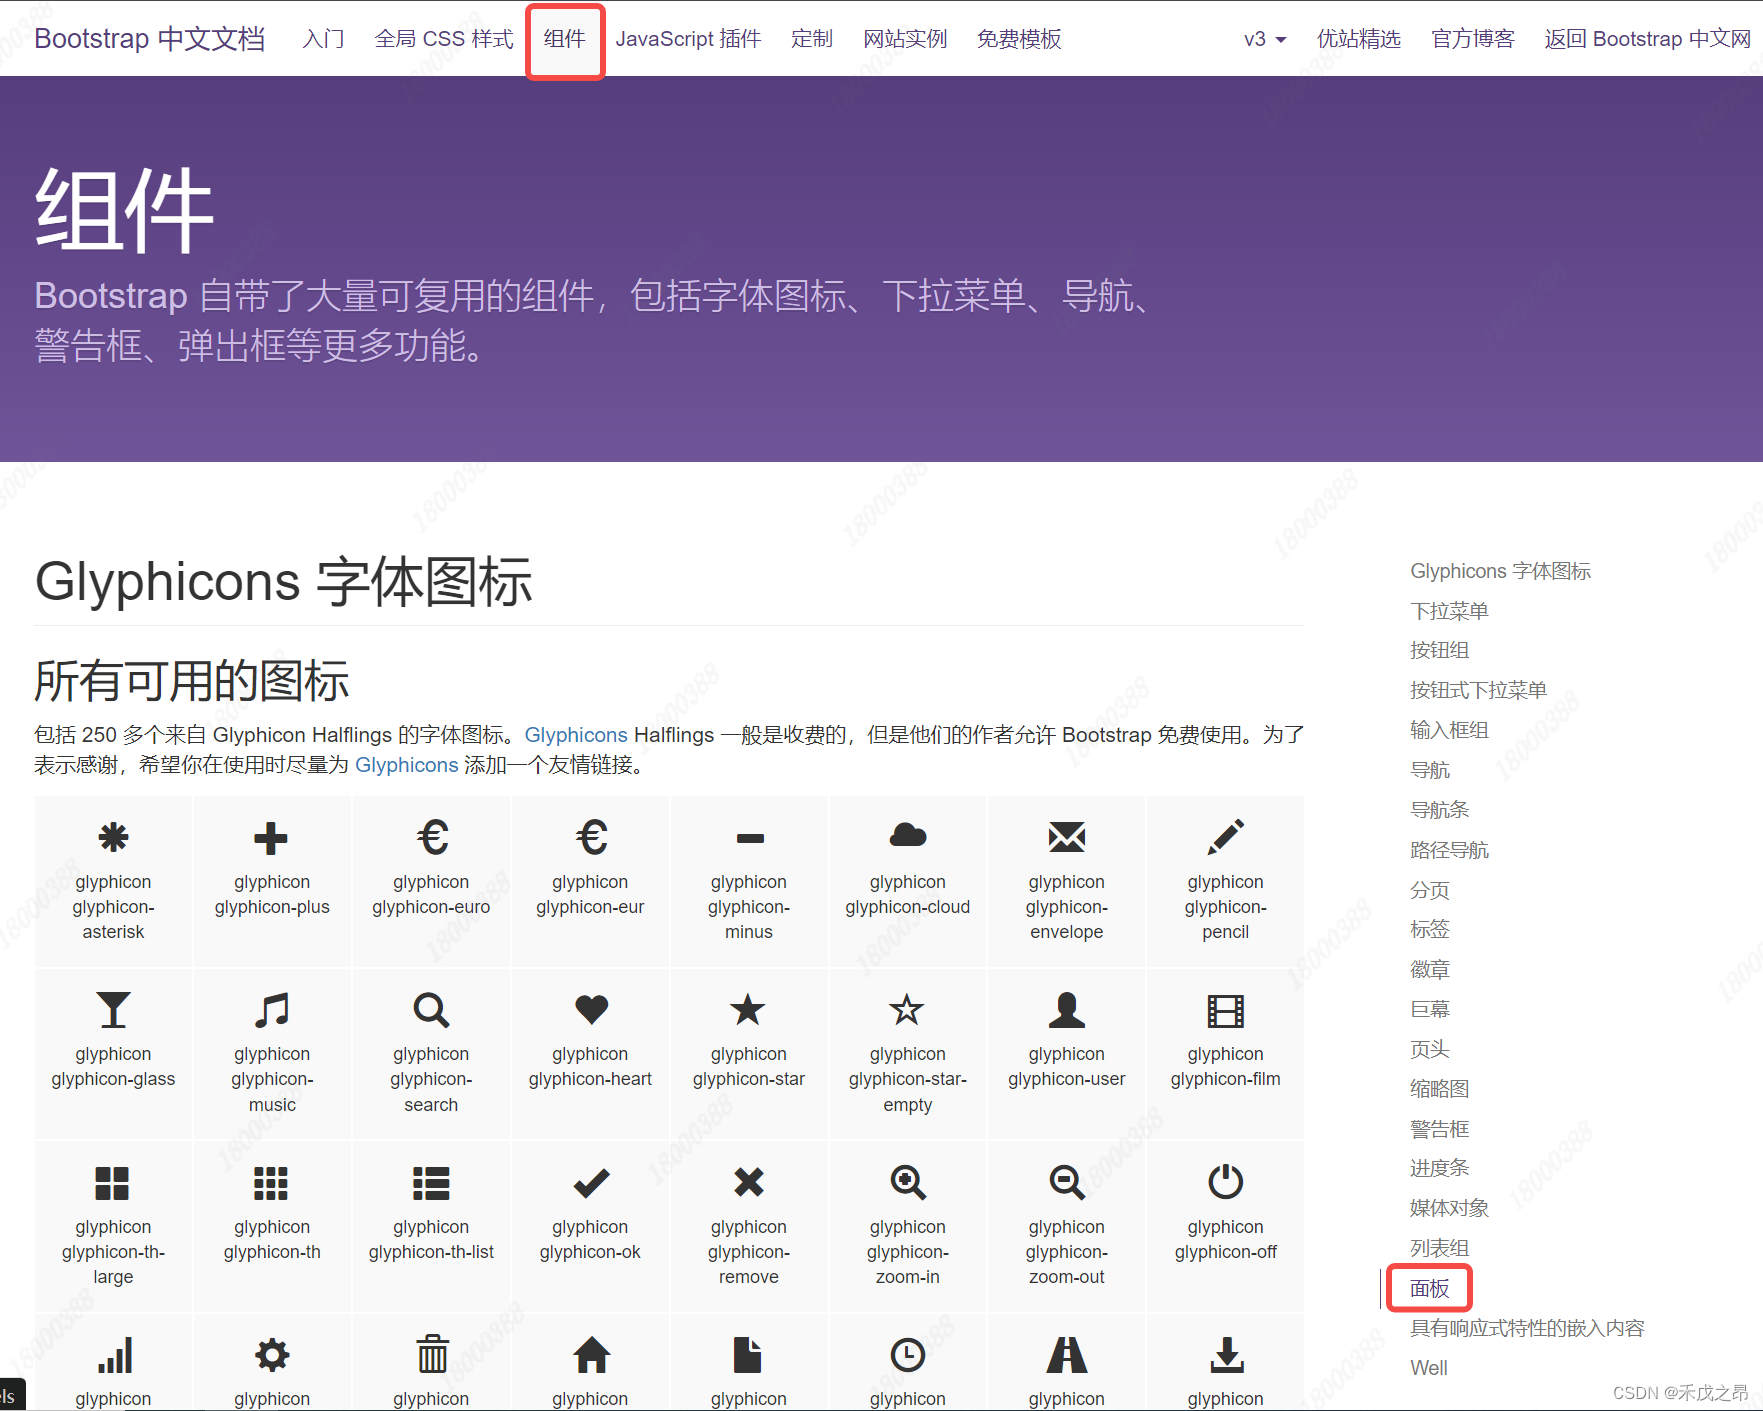
Task: Jump to Glyphicons 字体图标 in sidebar
Action: 1500,571
